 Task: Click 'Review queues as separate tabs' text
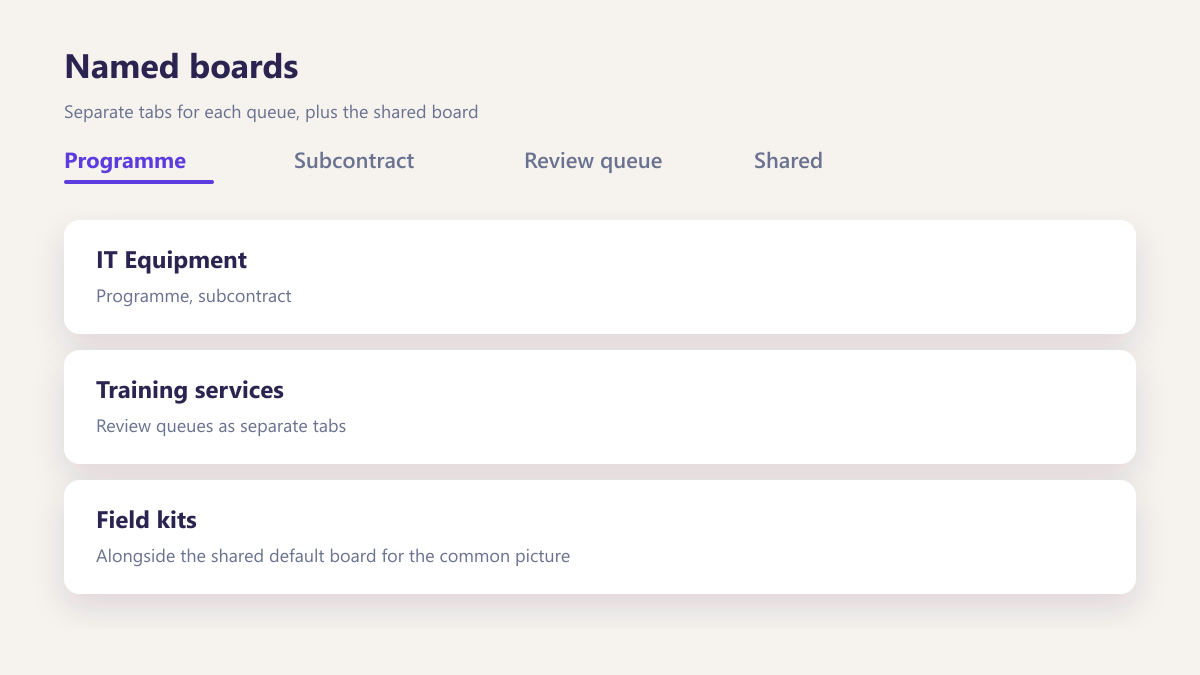click(221, 426)
